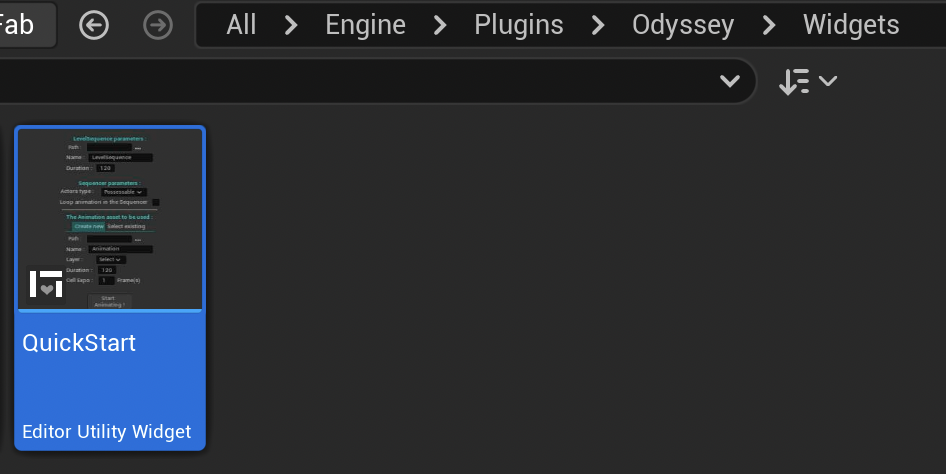This screenshot has height=474, width=946.
Task: Expand the chevron after the All breadcrumb
Action: click(291, 25)
